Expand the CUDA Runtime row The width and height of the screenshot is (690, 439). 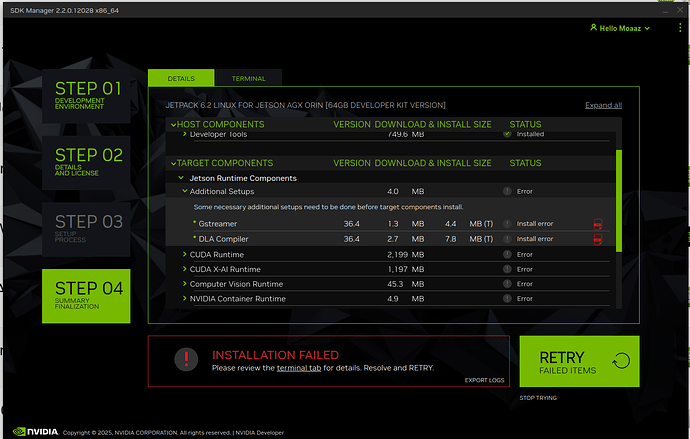coord(185,254)
